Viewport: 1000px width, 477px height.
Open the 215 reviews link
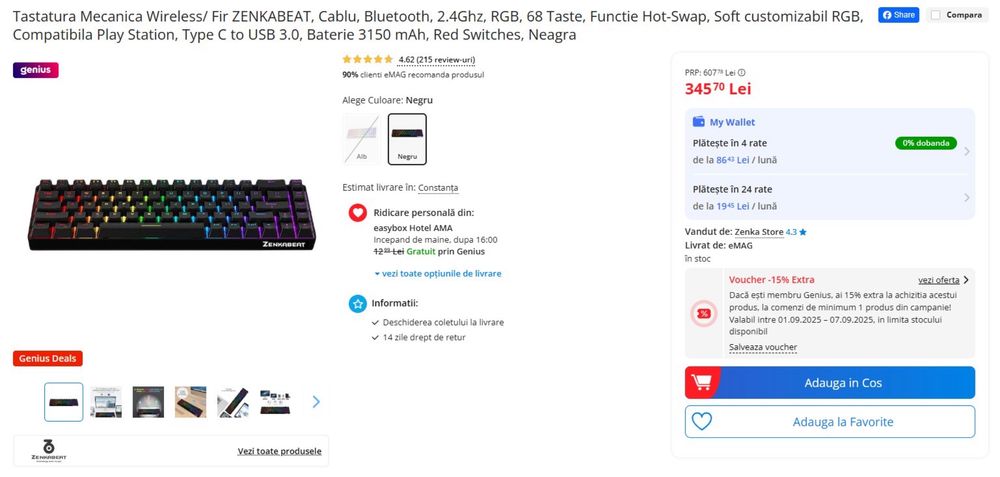point(436,60)
